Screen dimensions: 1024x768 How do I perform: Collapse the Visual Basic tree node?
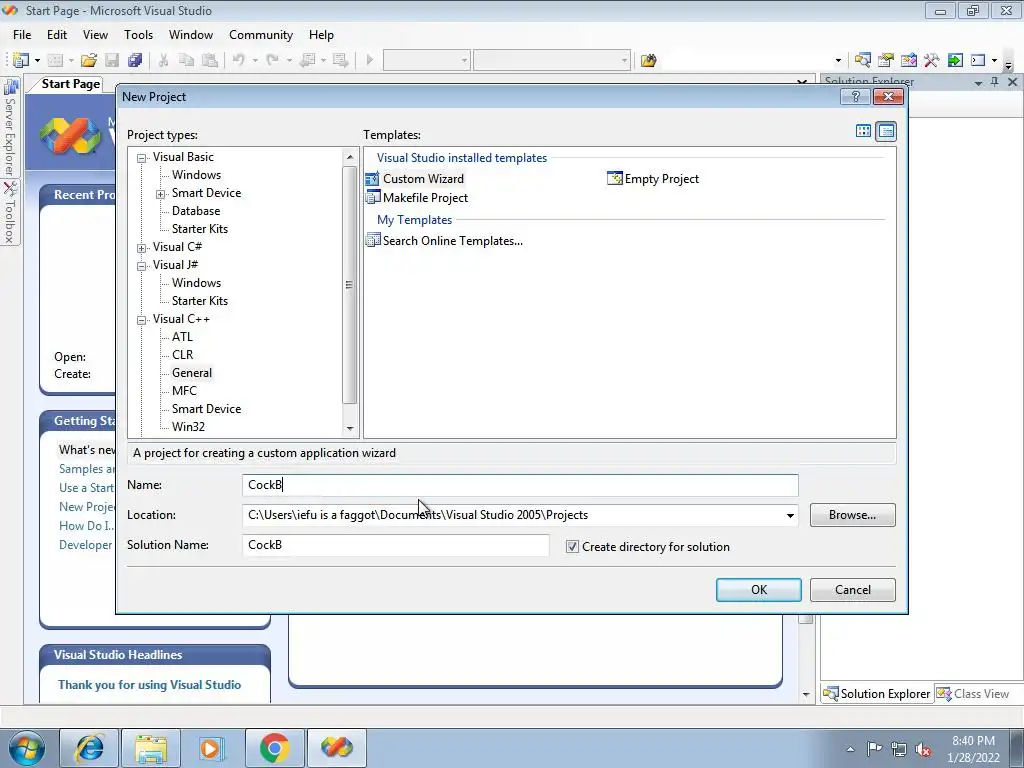point(141,157)
